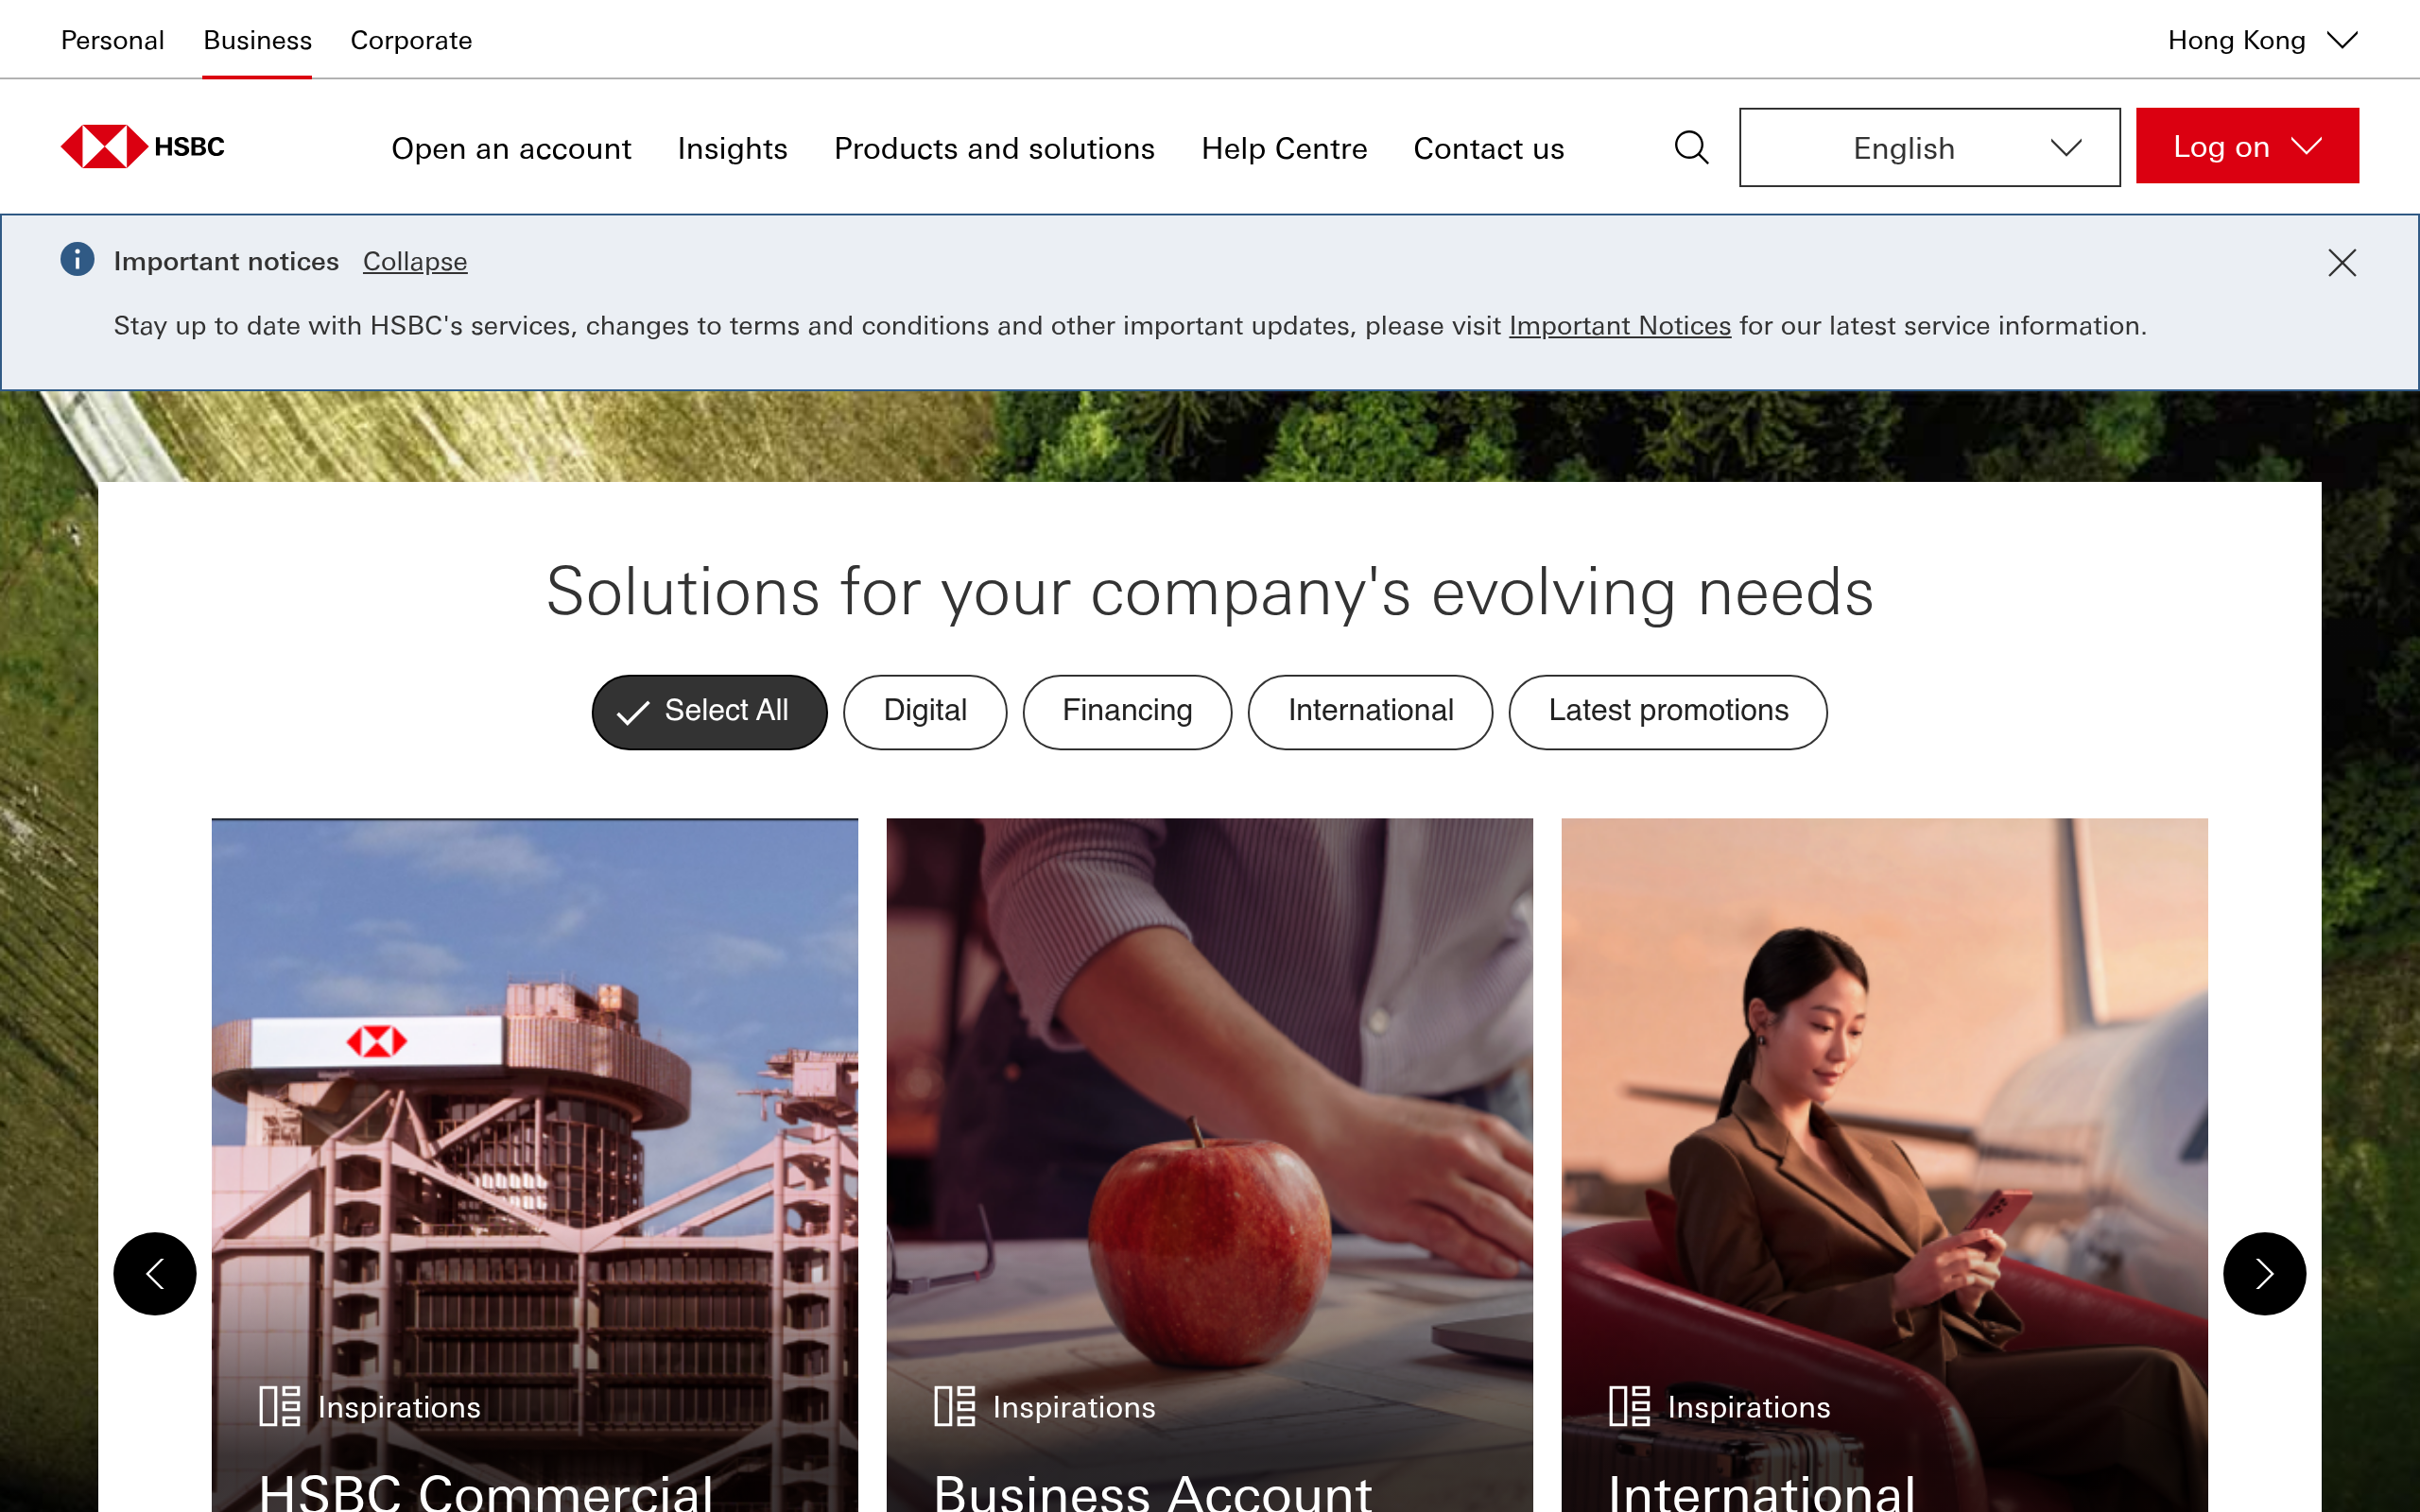Go to the previous carousel slide
The height and width of the screenshot is (1512, 2420).
click(155, 1273)
